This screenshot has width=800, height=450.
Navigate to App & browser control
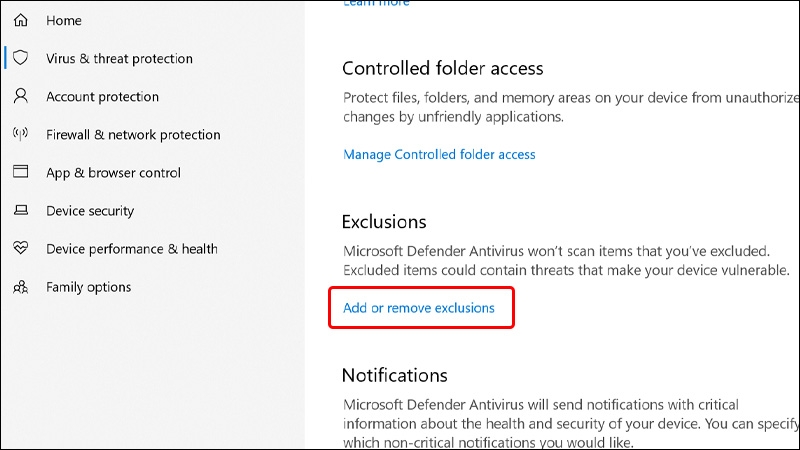[113, 173]
